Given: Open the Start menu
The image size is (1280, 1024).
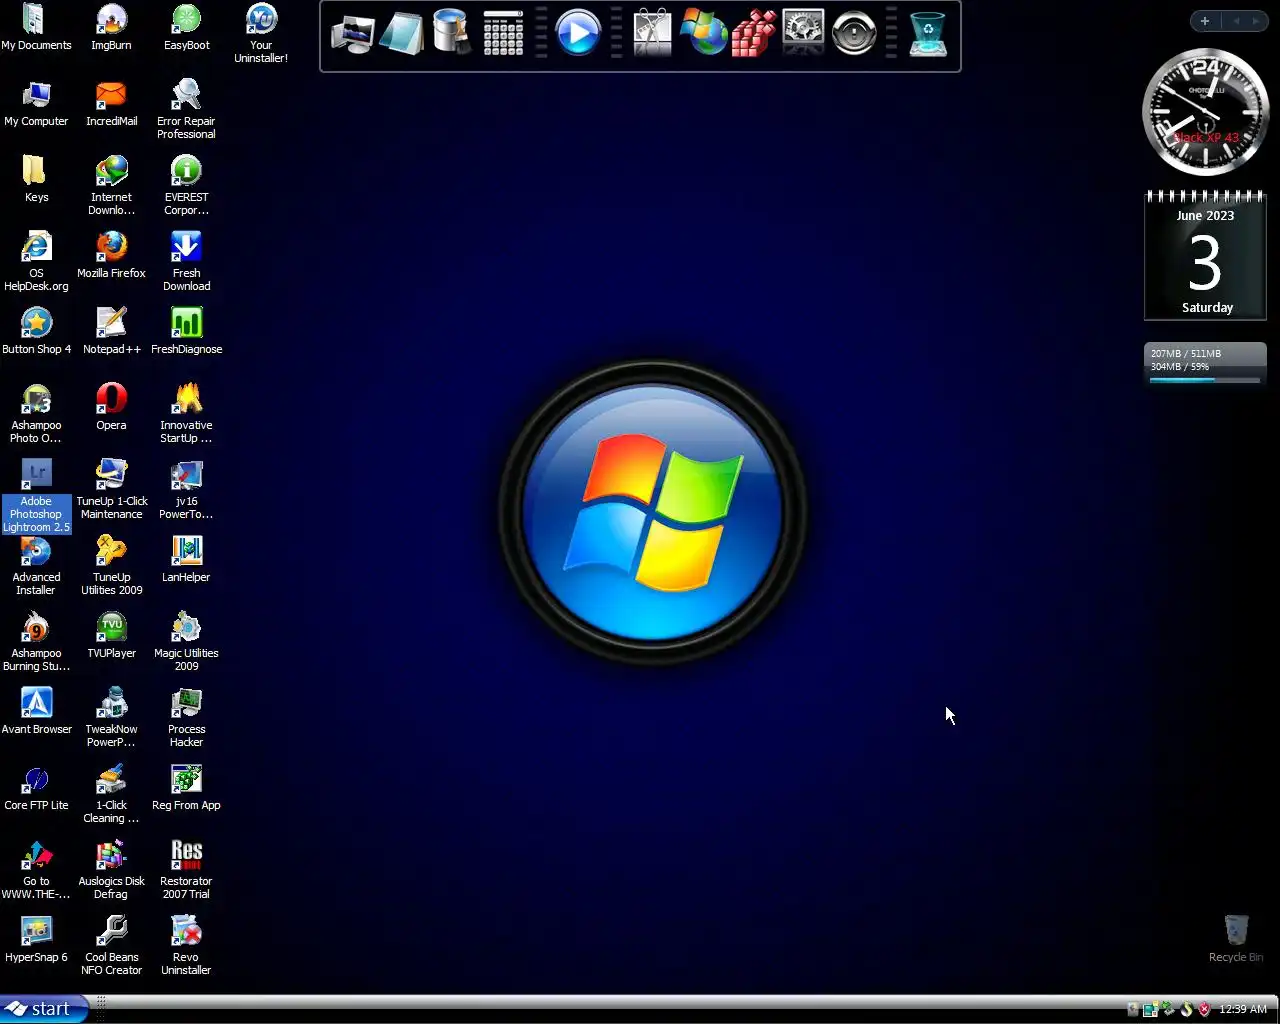Looking at the screenshot, I should click(44, 1009).
